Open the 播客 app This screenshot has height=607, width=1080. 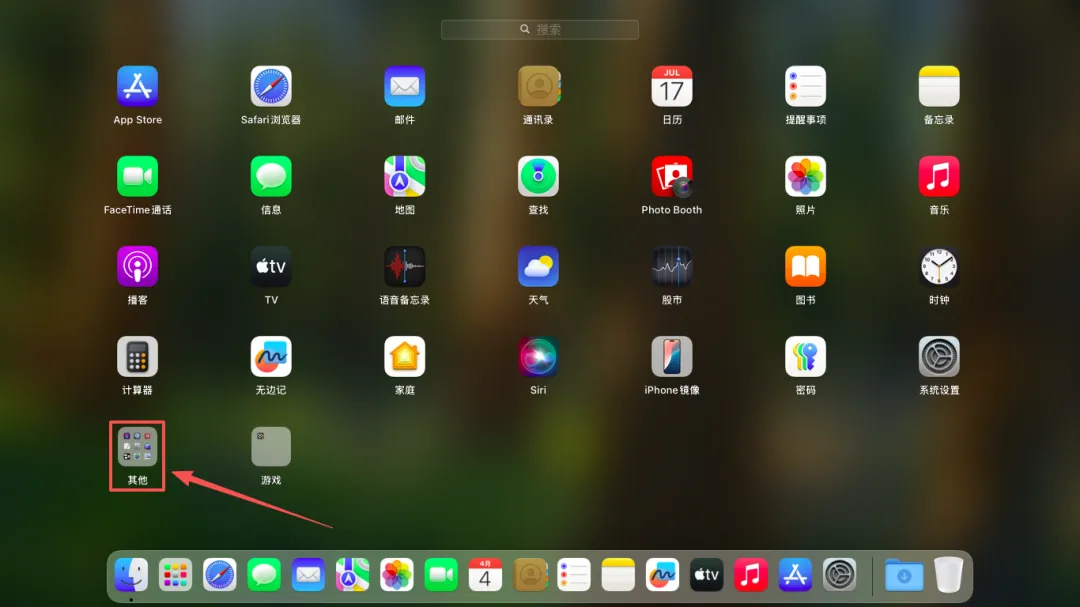(x=137, y=267)
